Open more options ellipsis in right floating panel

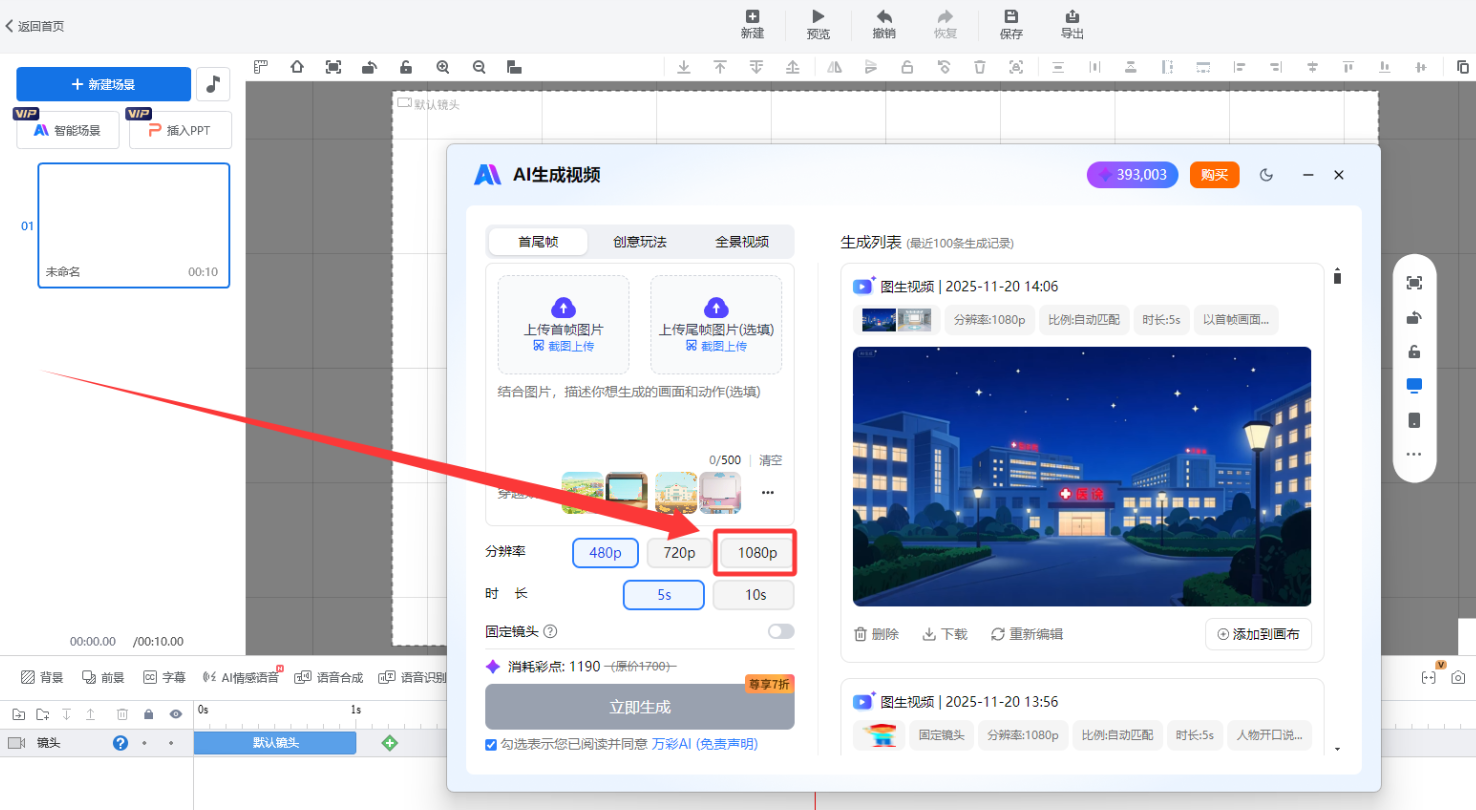pos(1413,454)
